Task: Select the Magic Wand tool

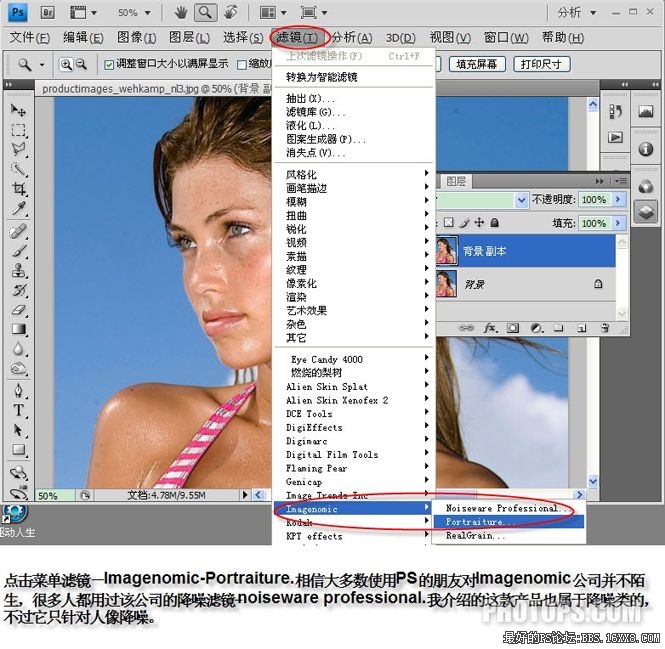Action: [x=18, y=169]
